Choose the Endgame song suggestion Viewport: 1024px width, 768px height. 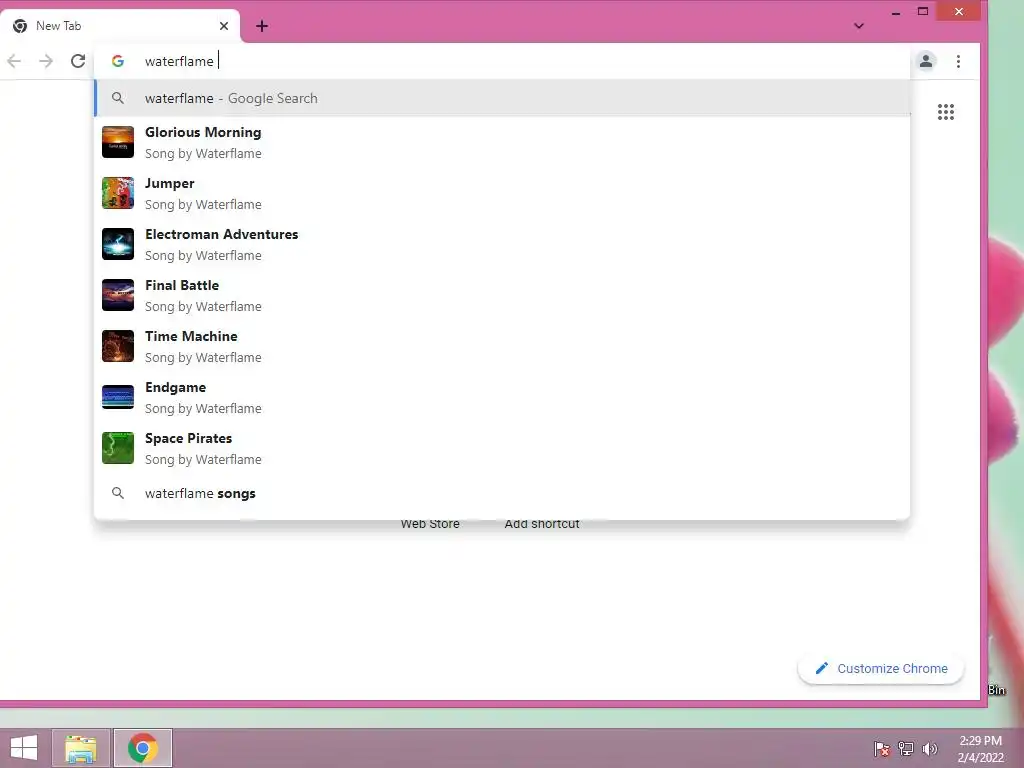(x=502, y=397)
